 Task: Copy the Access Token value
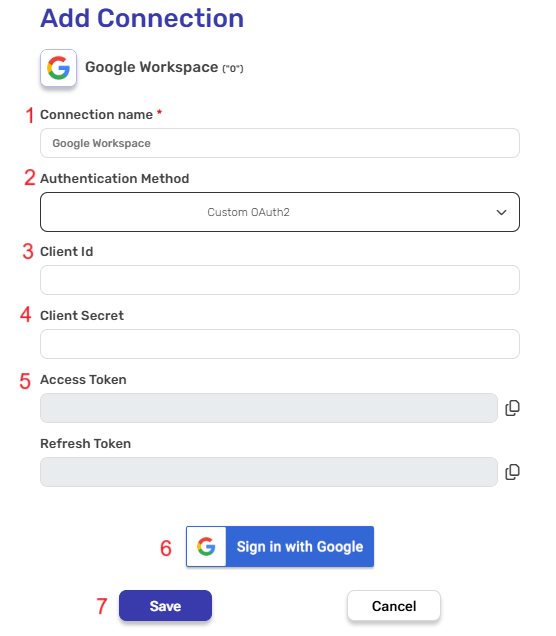tap(512, 408)
